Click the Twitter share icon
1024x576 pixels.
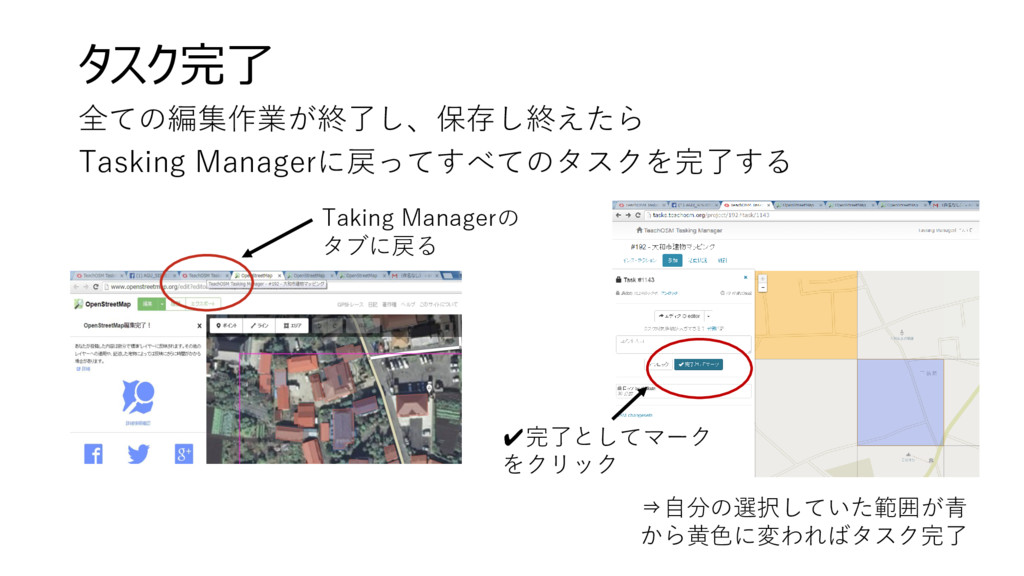tap(138, 453)
